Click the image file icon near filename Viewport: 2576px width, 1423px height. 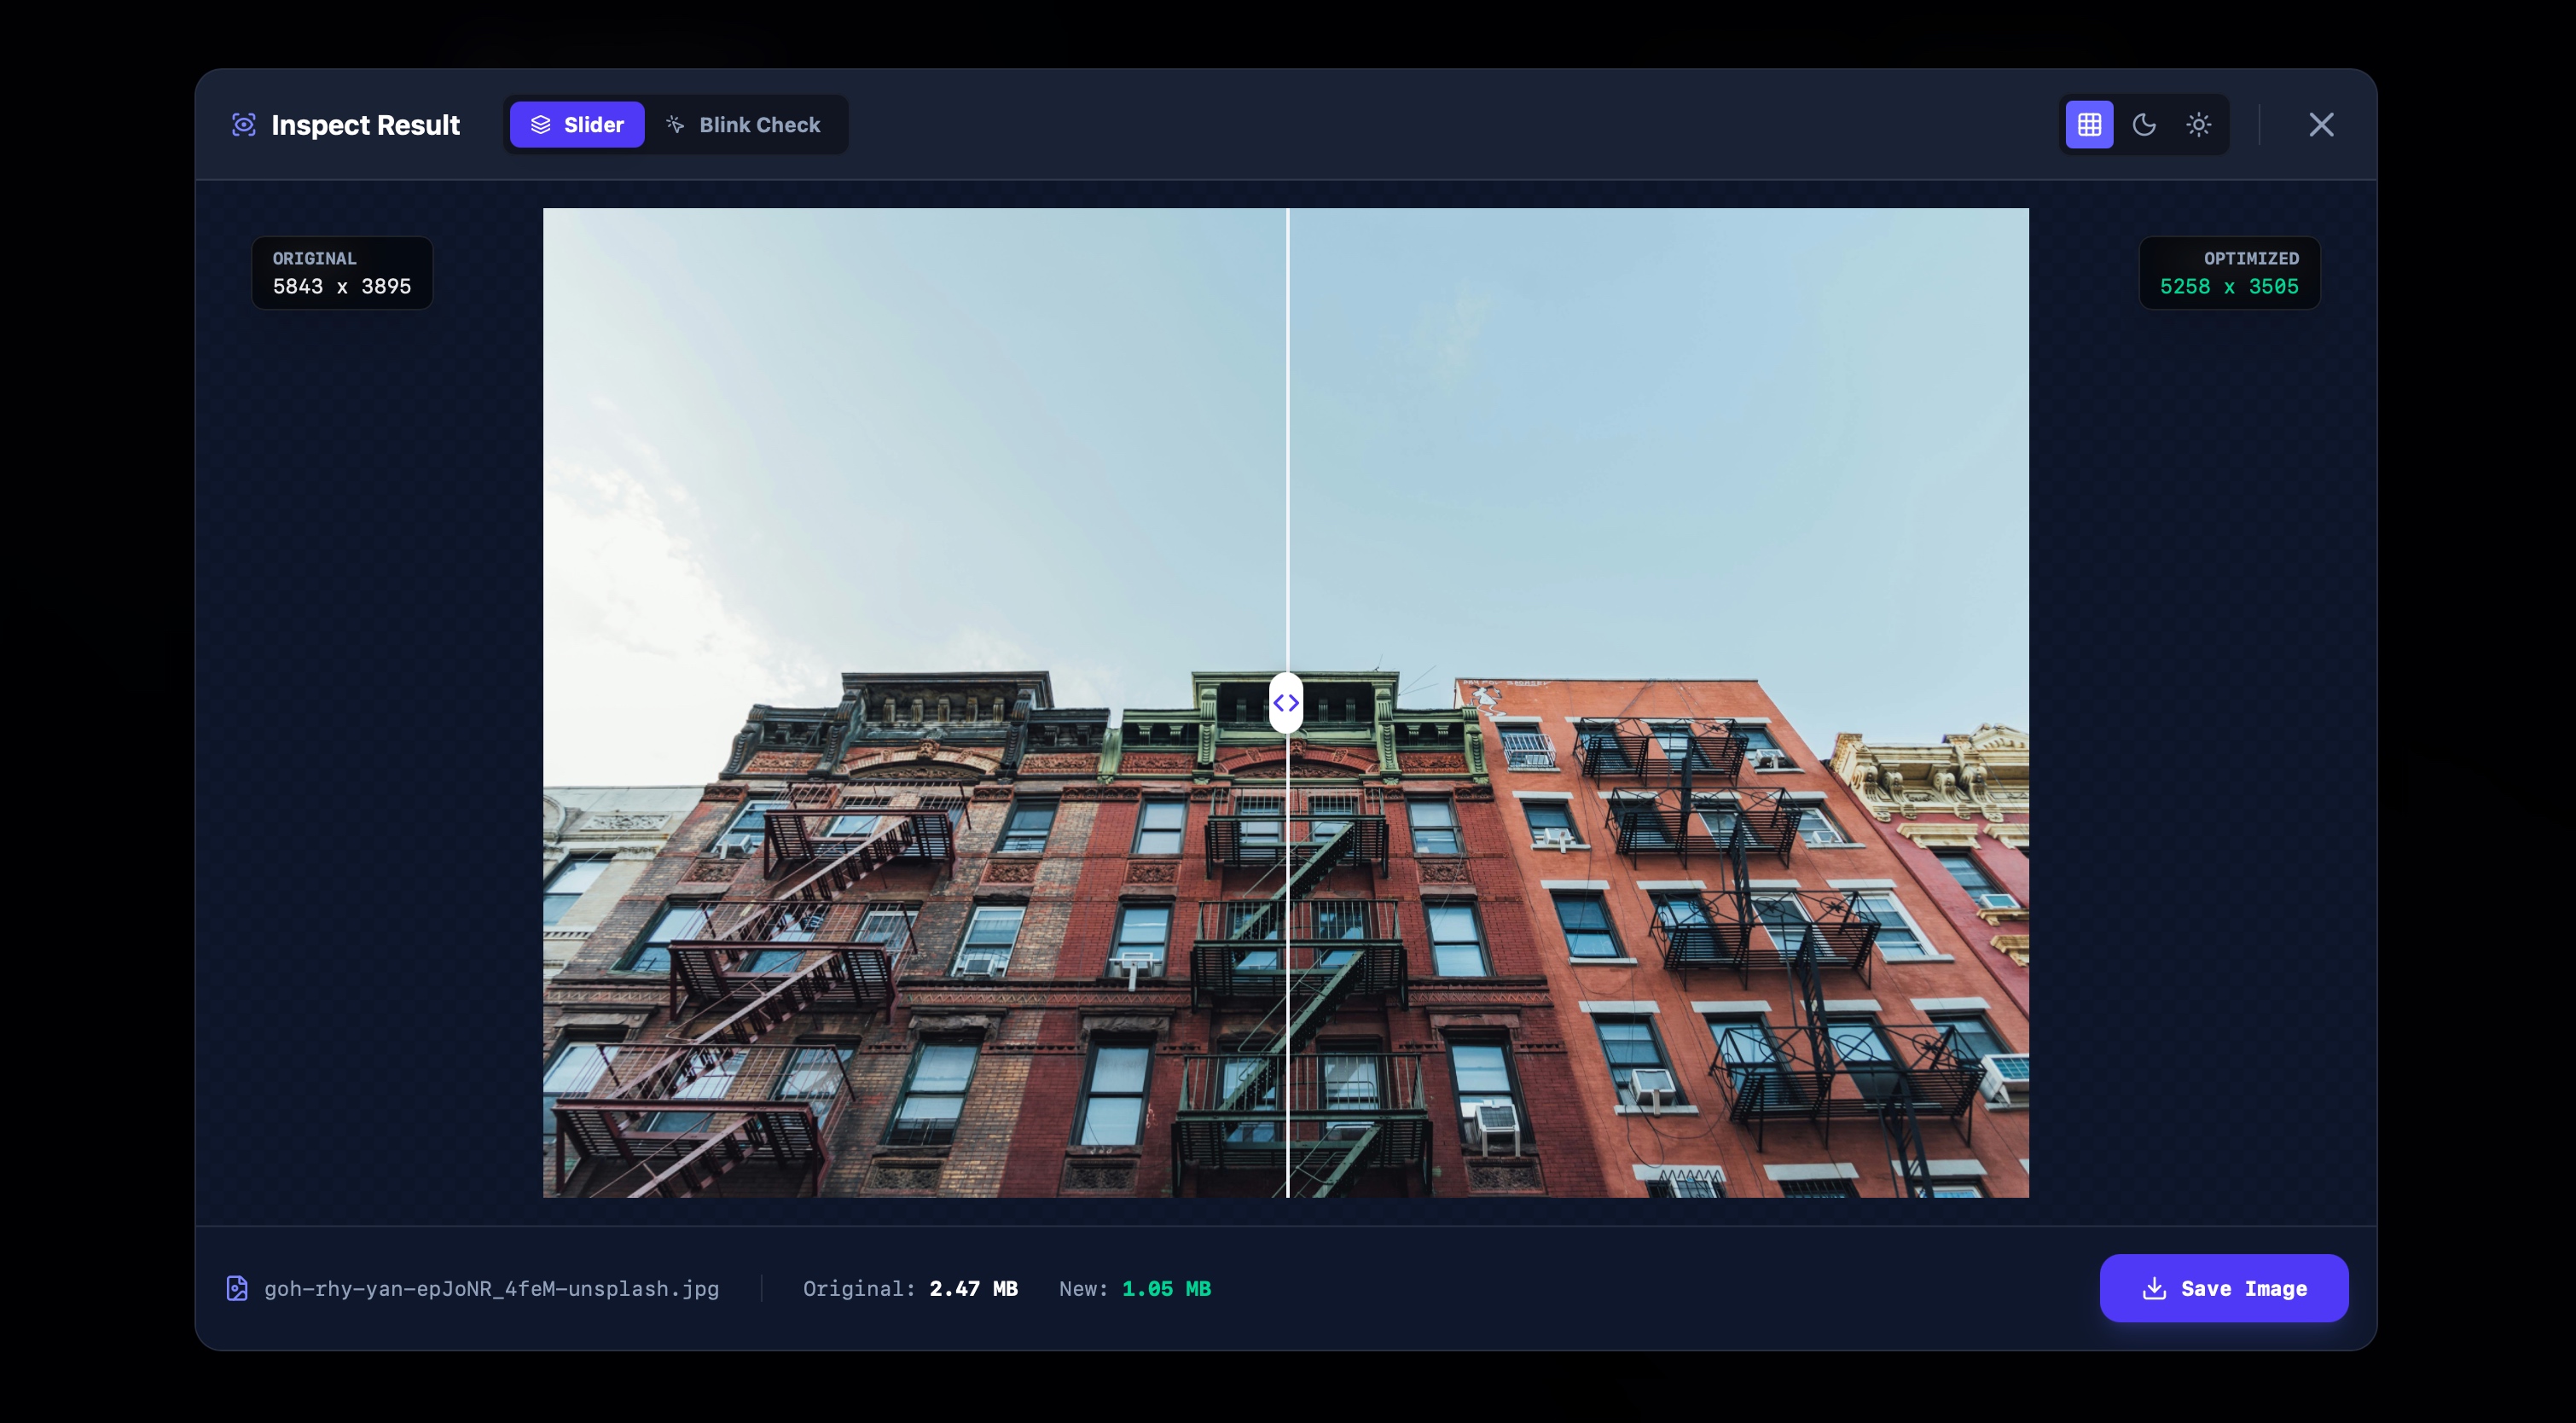point(237,1288)
